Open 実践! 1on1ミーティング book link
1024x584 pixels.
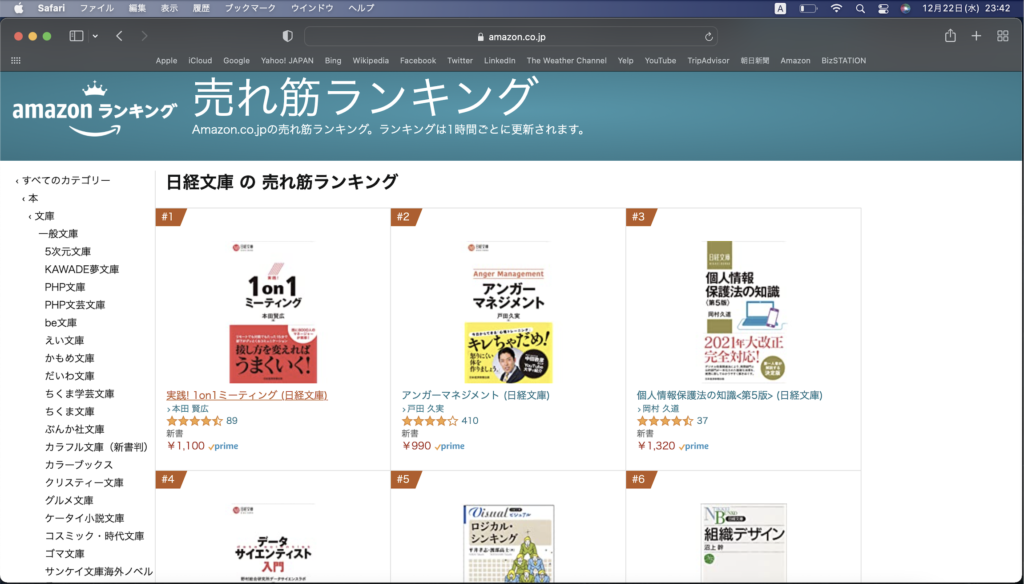[246, 395]
